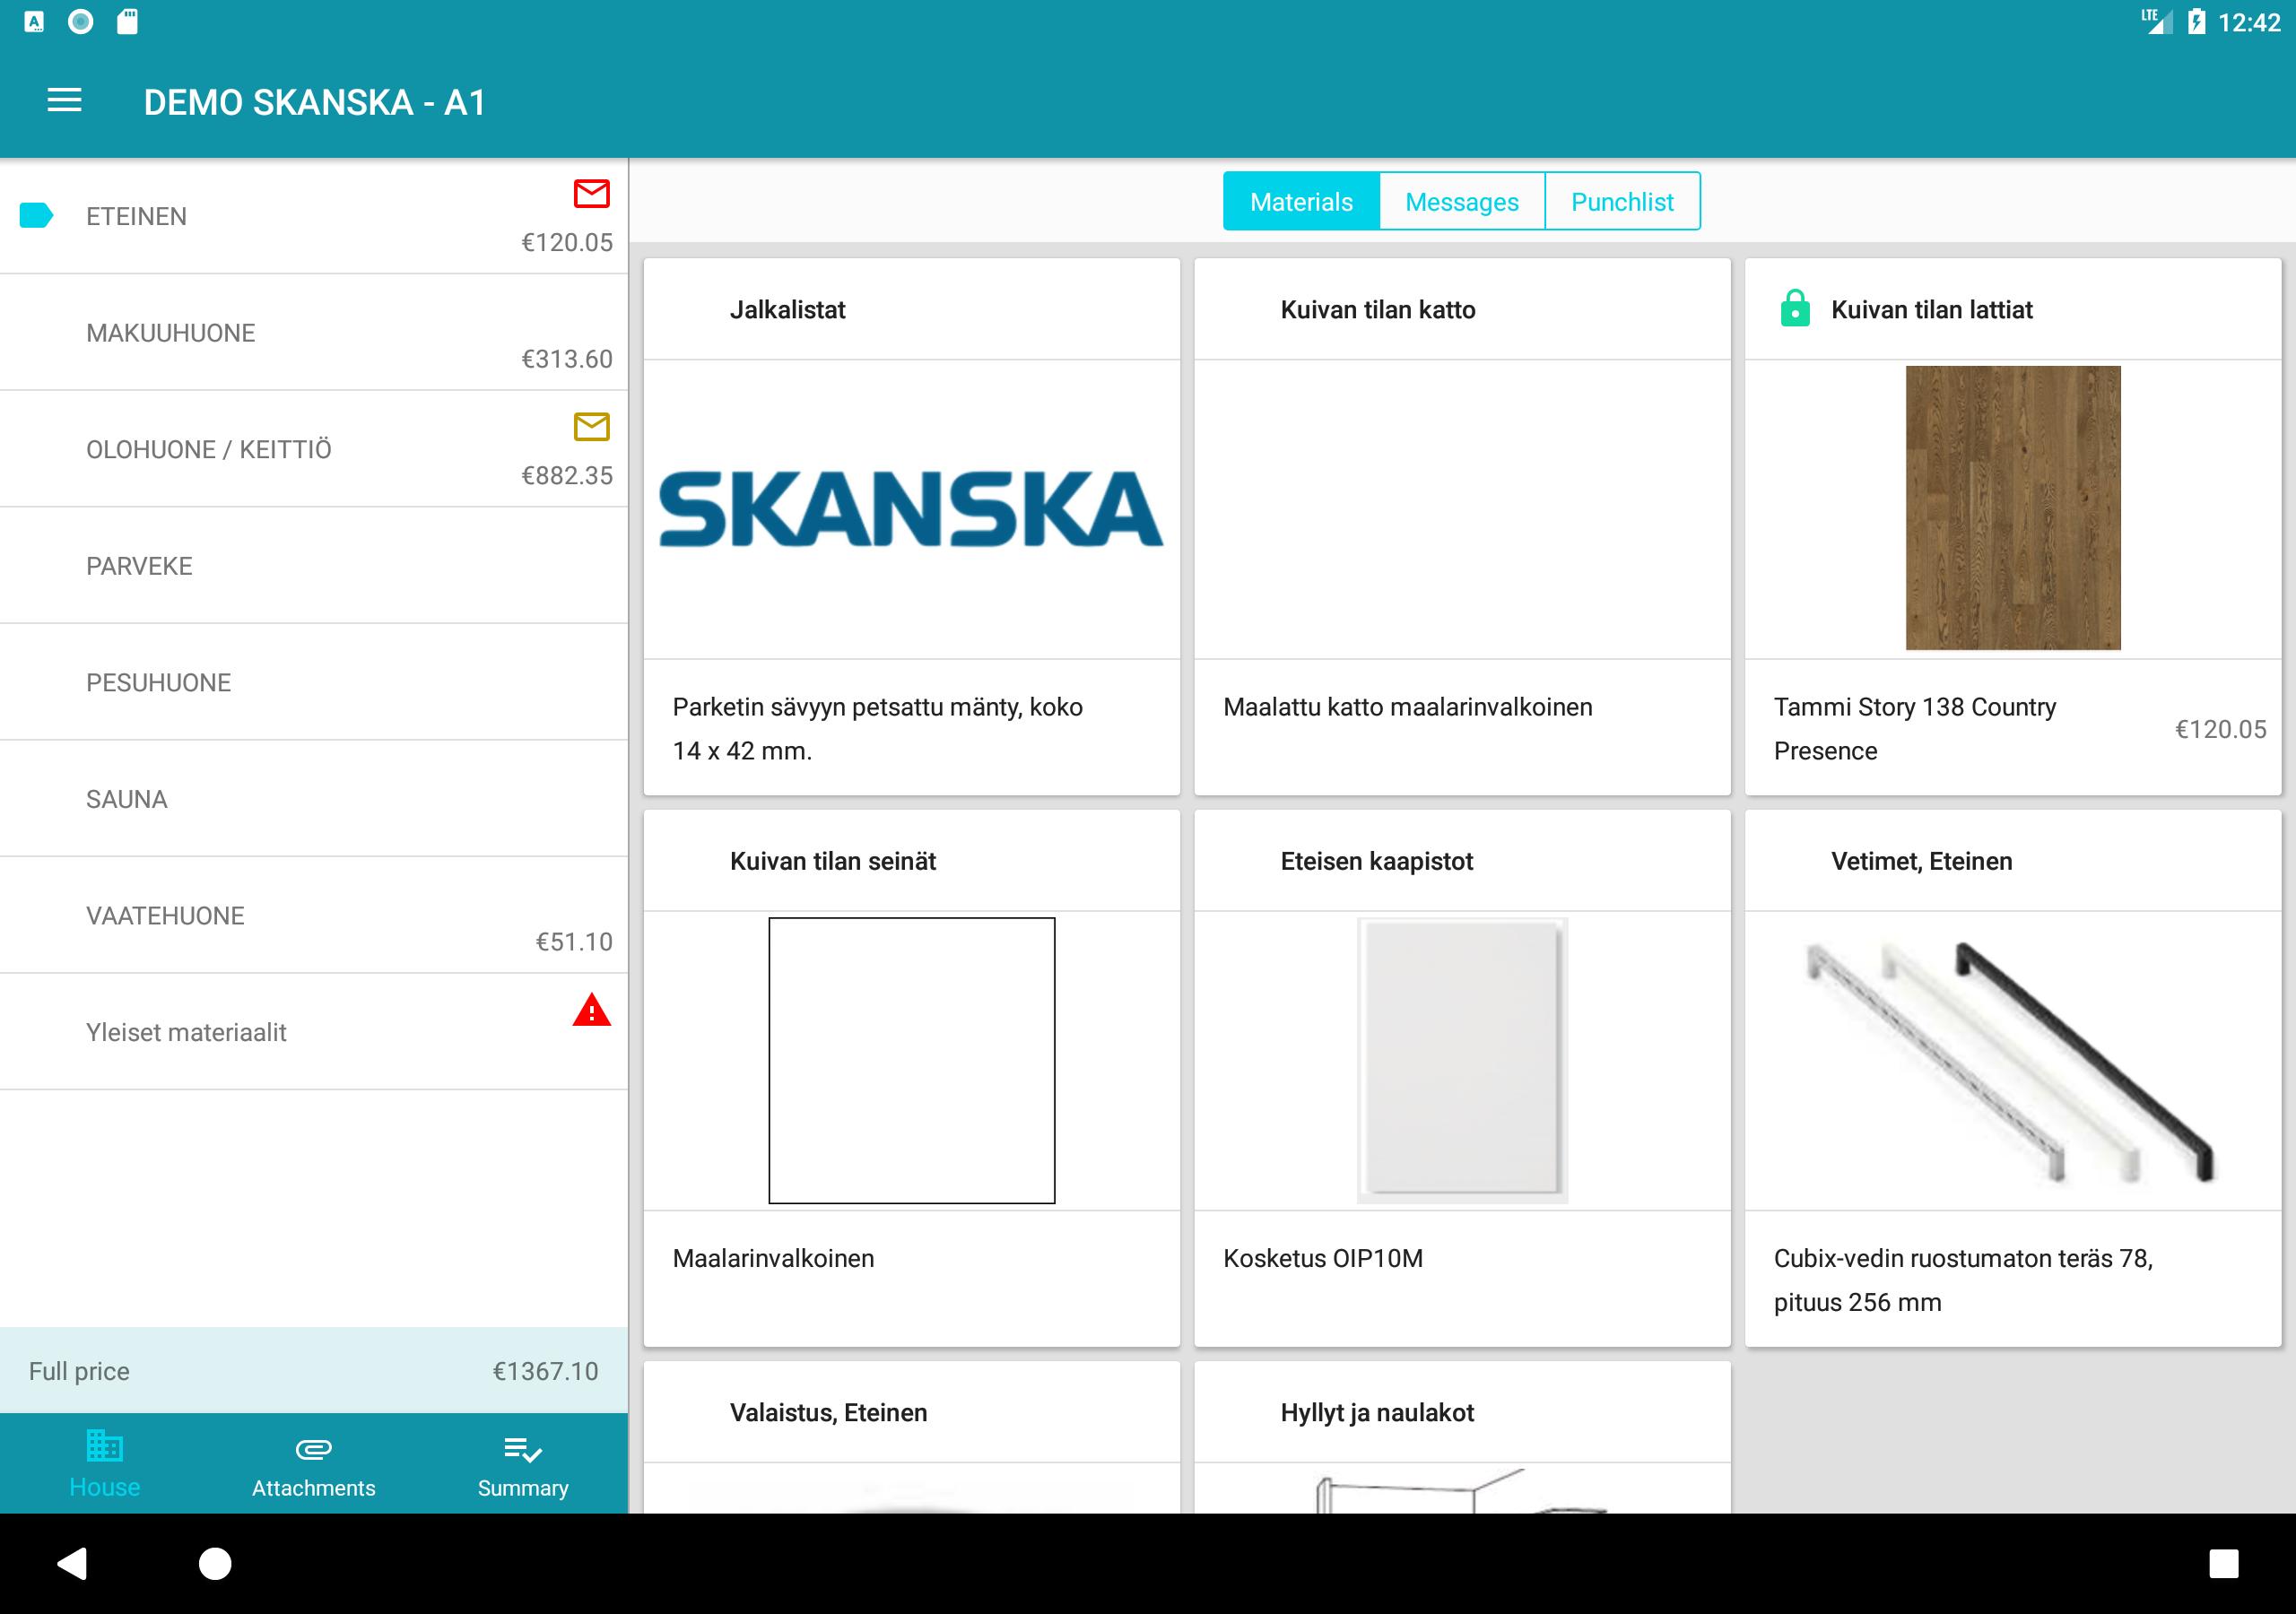Open the Jalkalistat SKANSKA logo image

[911, 508]
